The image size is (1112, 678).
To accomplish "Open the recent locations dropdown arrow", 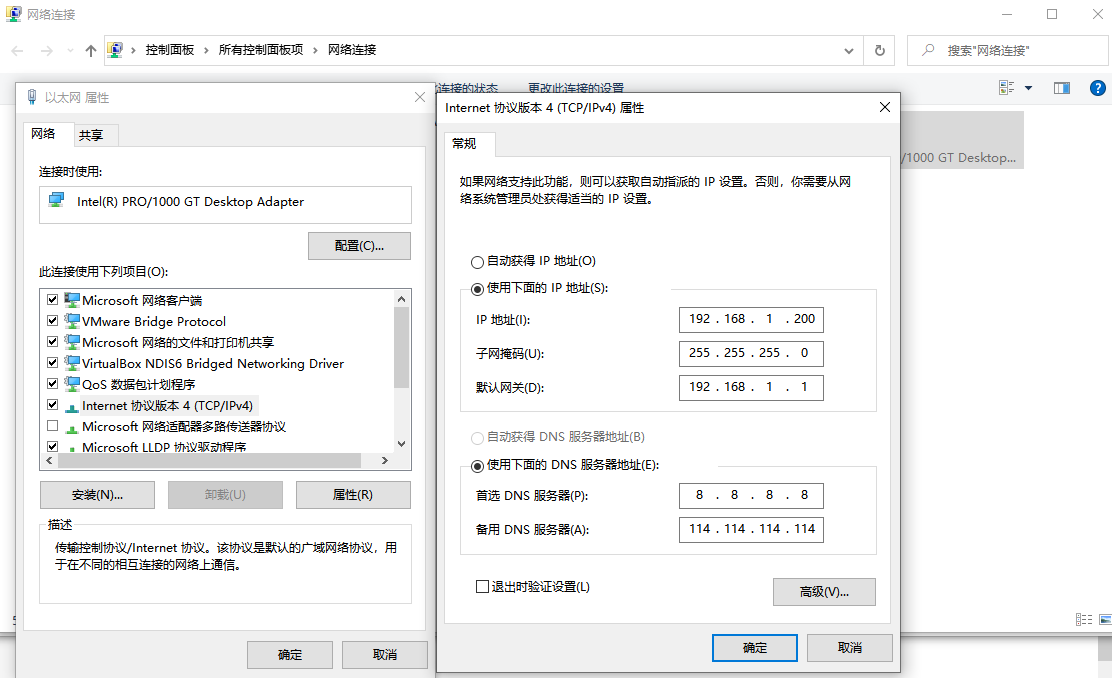I will coord(70,50).
